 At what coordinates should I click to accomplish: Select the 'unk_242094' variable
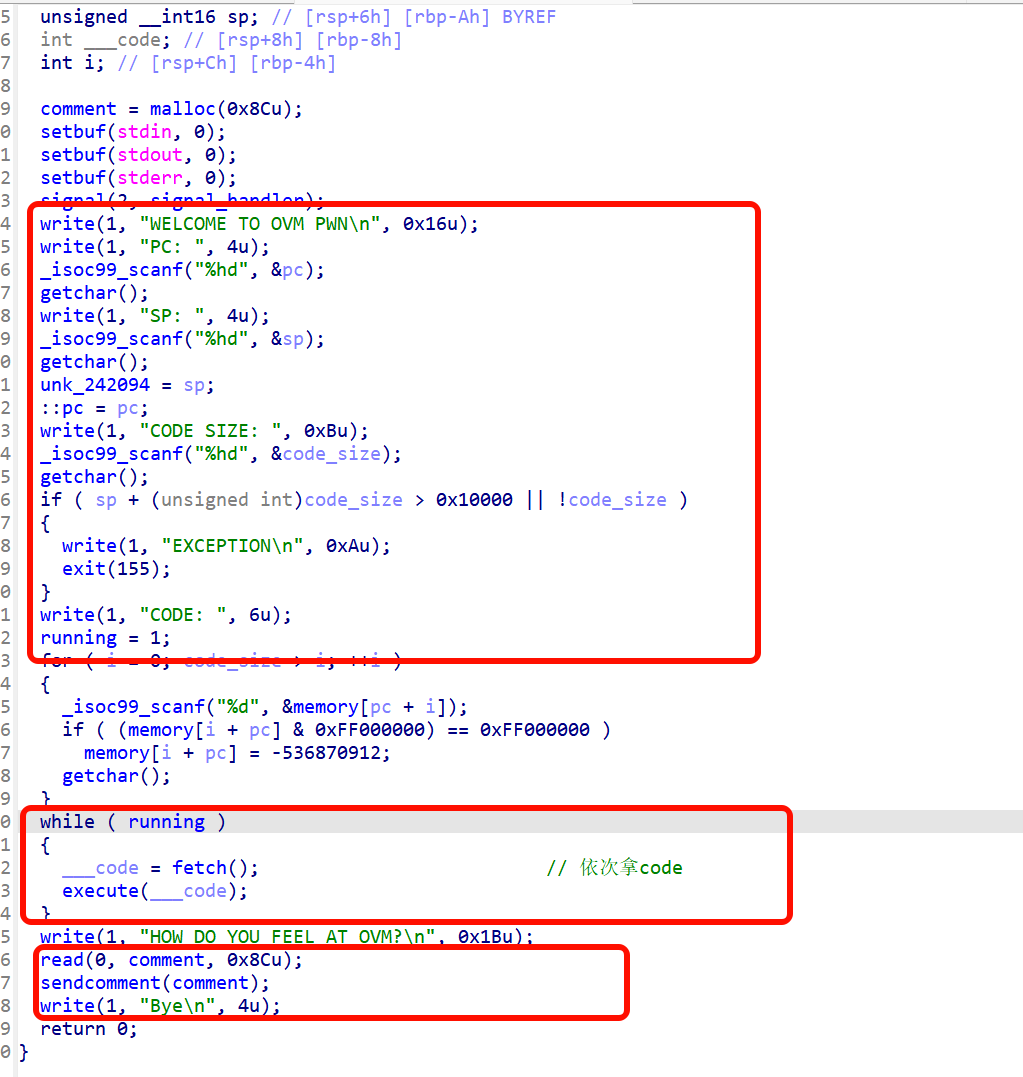[95, 385]
